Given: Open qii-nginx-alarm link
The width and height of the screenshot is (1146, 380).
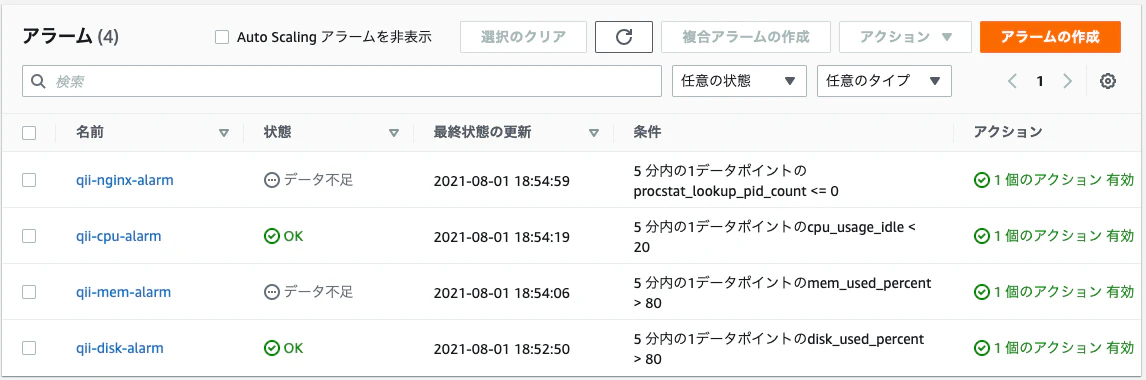Looking at the screenshot, I should pyautogui.click(x=125, y=180).
